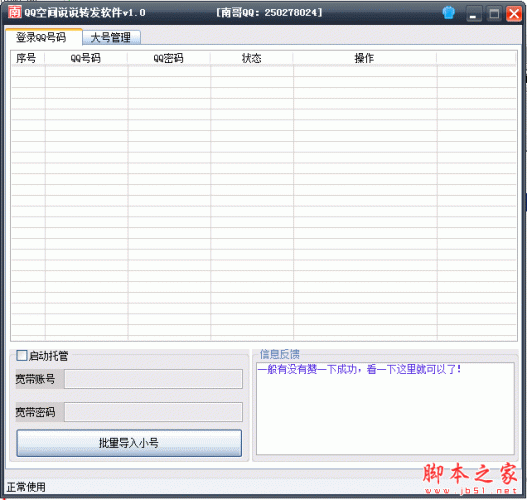Click the 南哥QQ: 250278024 title text

click(269, 13)
